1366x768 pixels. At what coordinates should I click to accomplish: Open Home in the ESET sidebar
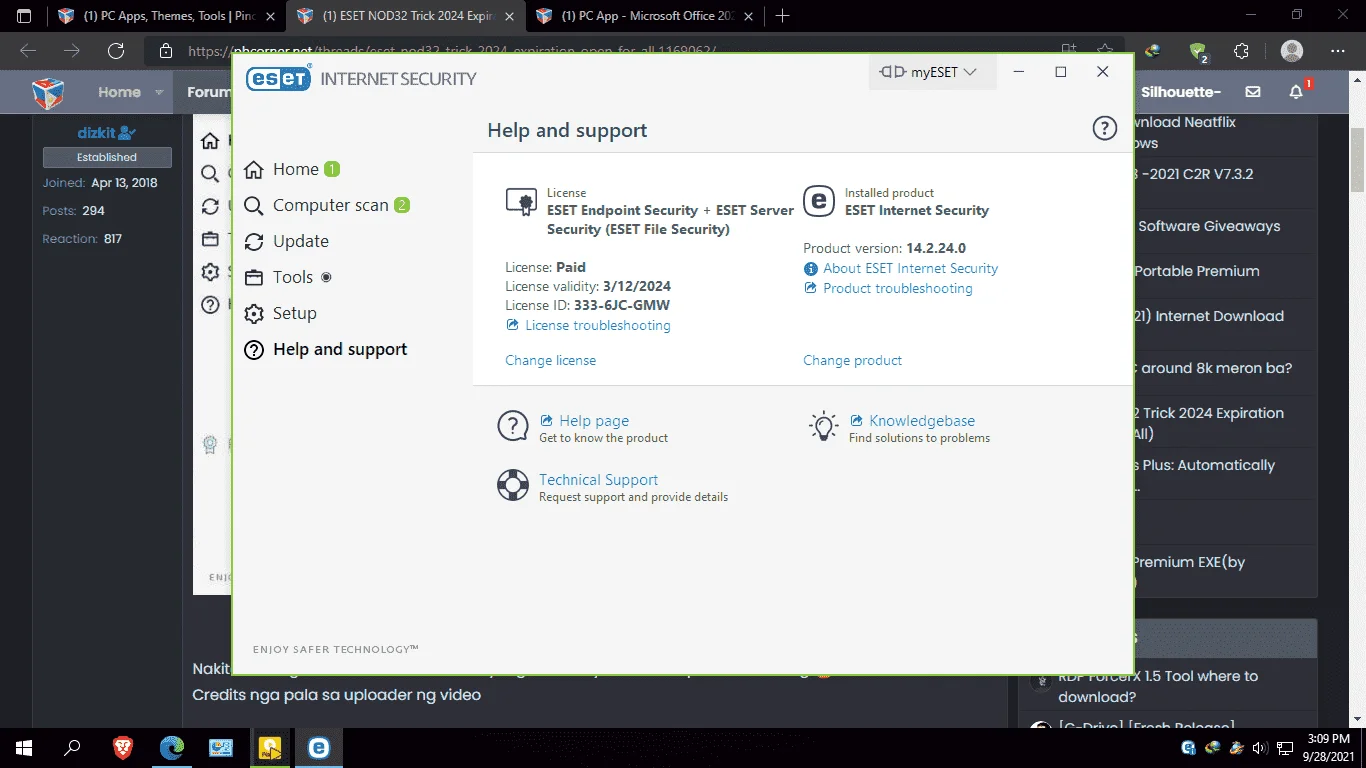pos(295,169)
